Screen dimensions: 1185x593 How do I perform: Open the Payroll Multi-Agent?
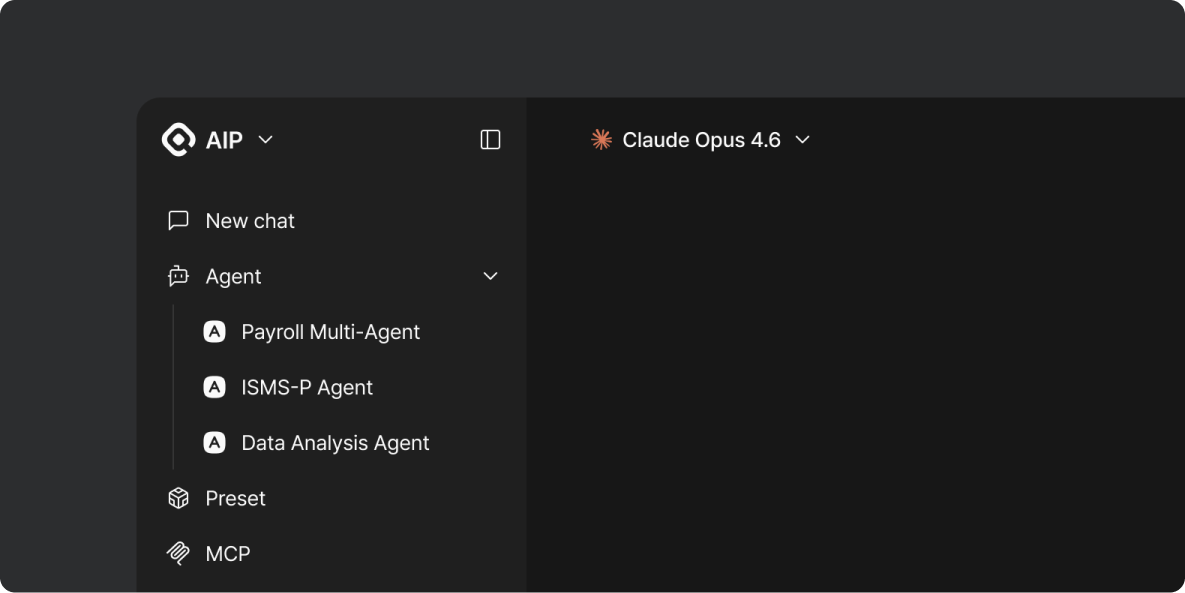point(331,331)
